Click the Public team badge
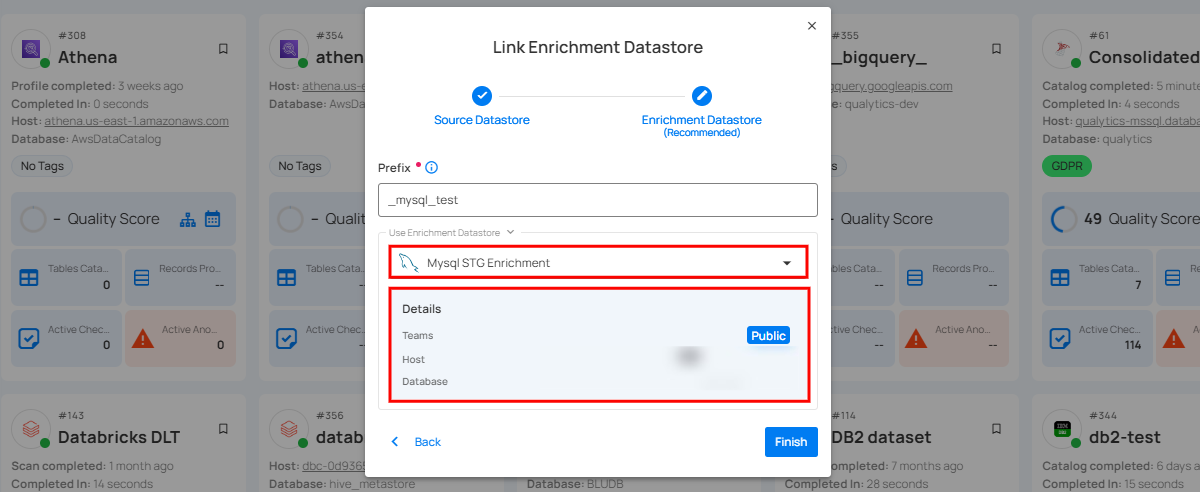 click(768, 336)
